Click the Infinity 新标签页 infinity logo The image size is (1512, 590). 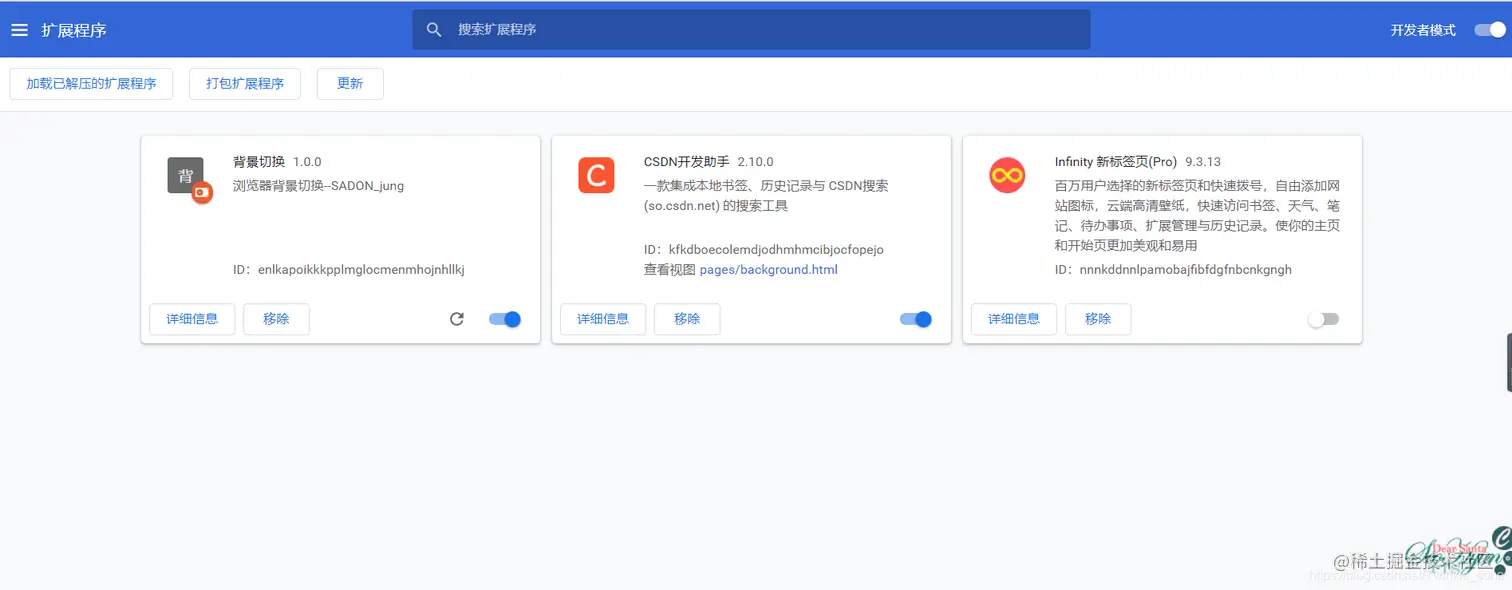[x=1007, y=175]
